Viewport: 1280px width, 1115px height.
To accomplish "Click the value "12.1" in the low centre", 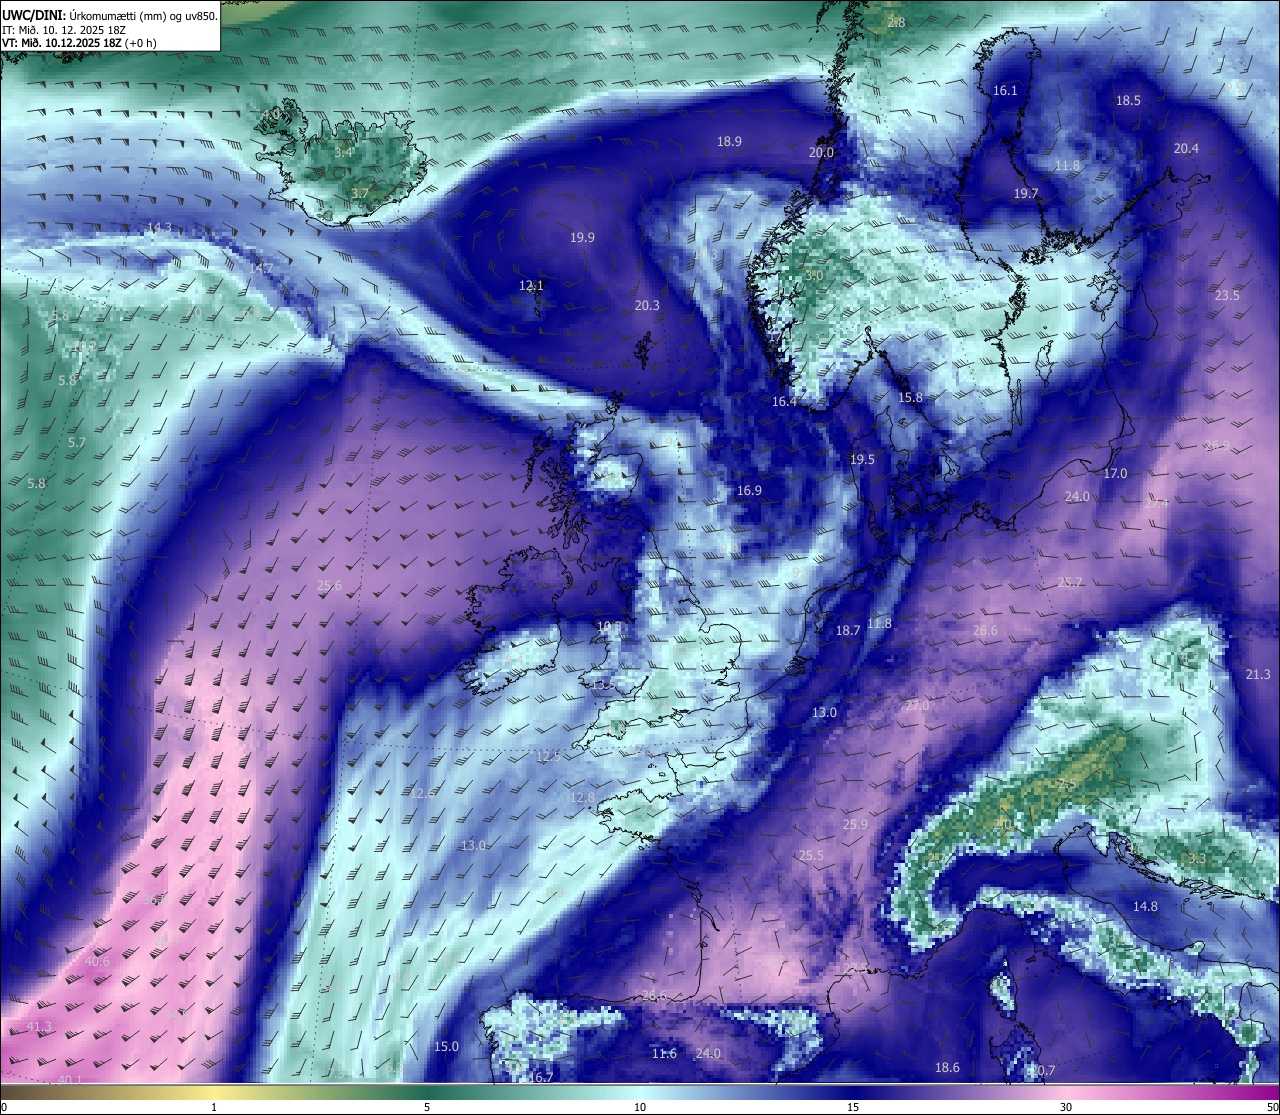I will click(x=532, y=286).
